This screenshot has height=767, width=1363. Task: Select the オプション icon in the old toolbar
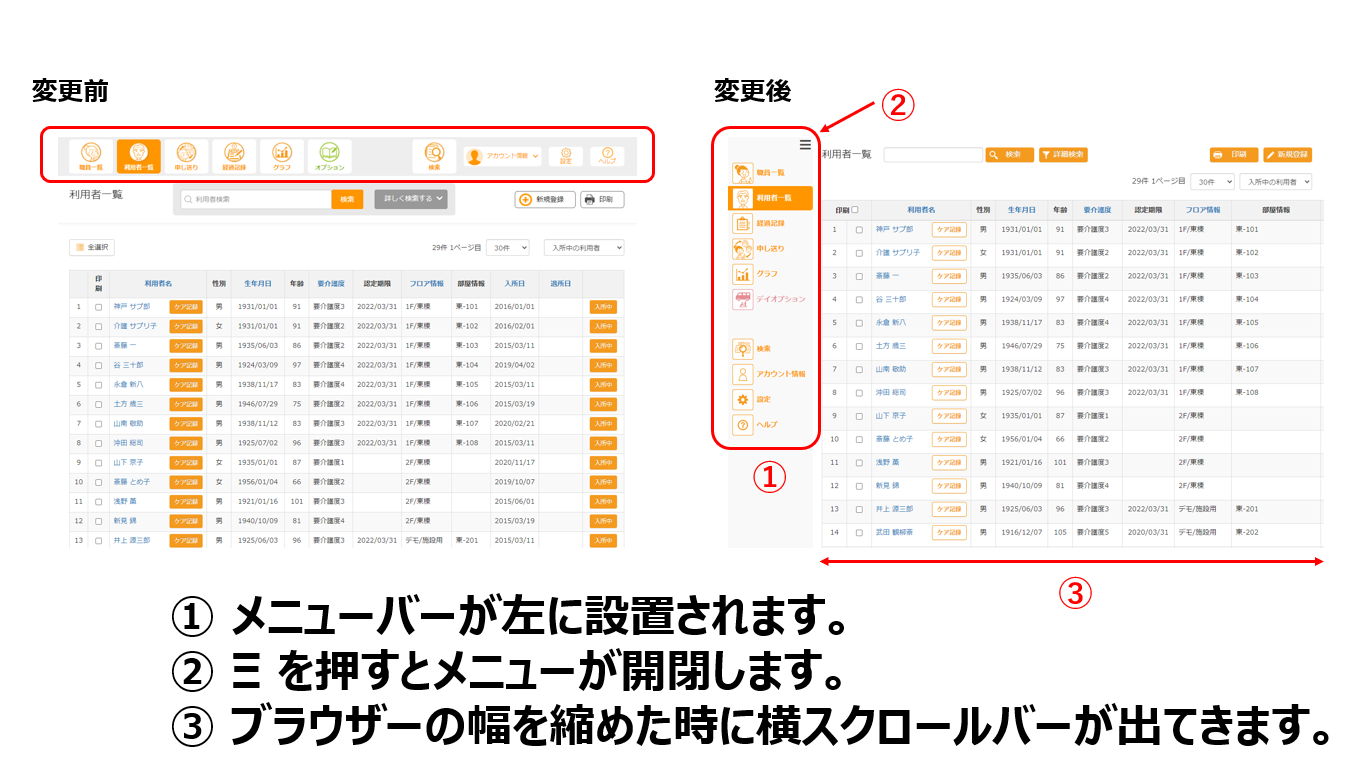[329, 155]
